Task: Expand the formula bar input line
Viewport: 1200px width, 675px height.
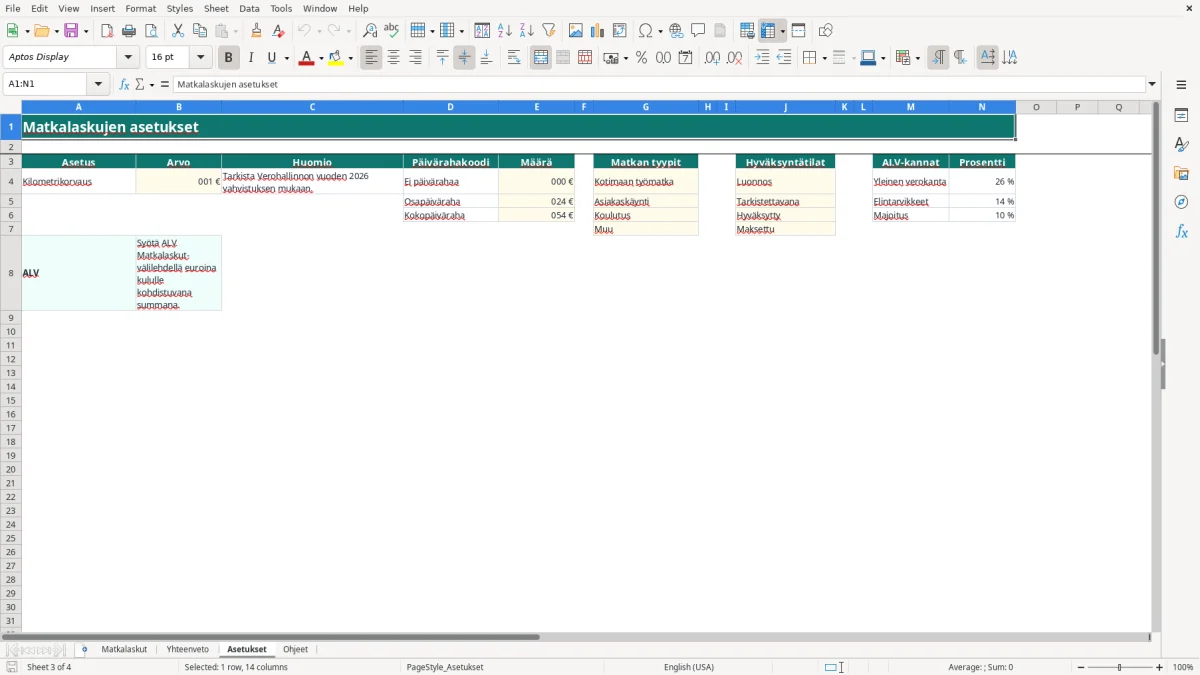Action: click(1152, 84)
